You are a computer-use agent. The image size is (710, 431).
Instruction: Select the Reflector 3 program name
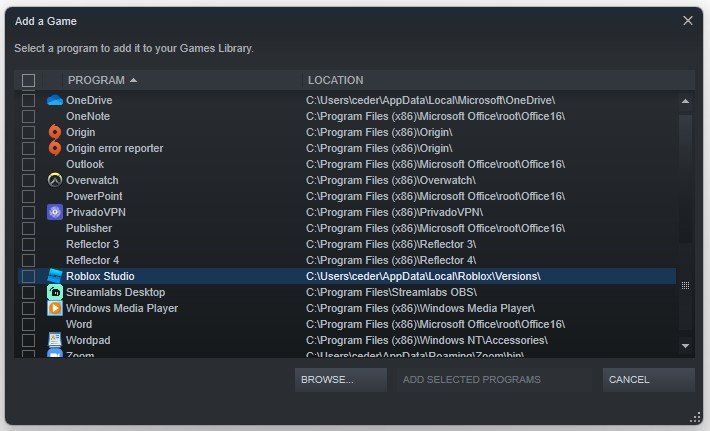(92, 244)
